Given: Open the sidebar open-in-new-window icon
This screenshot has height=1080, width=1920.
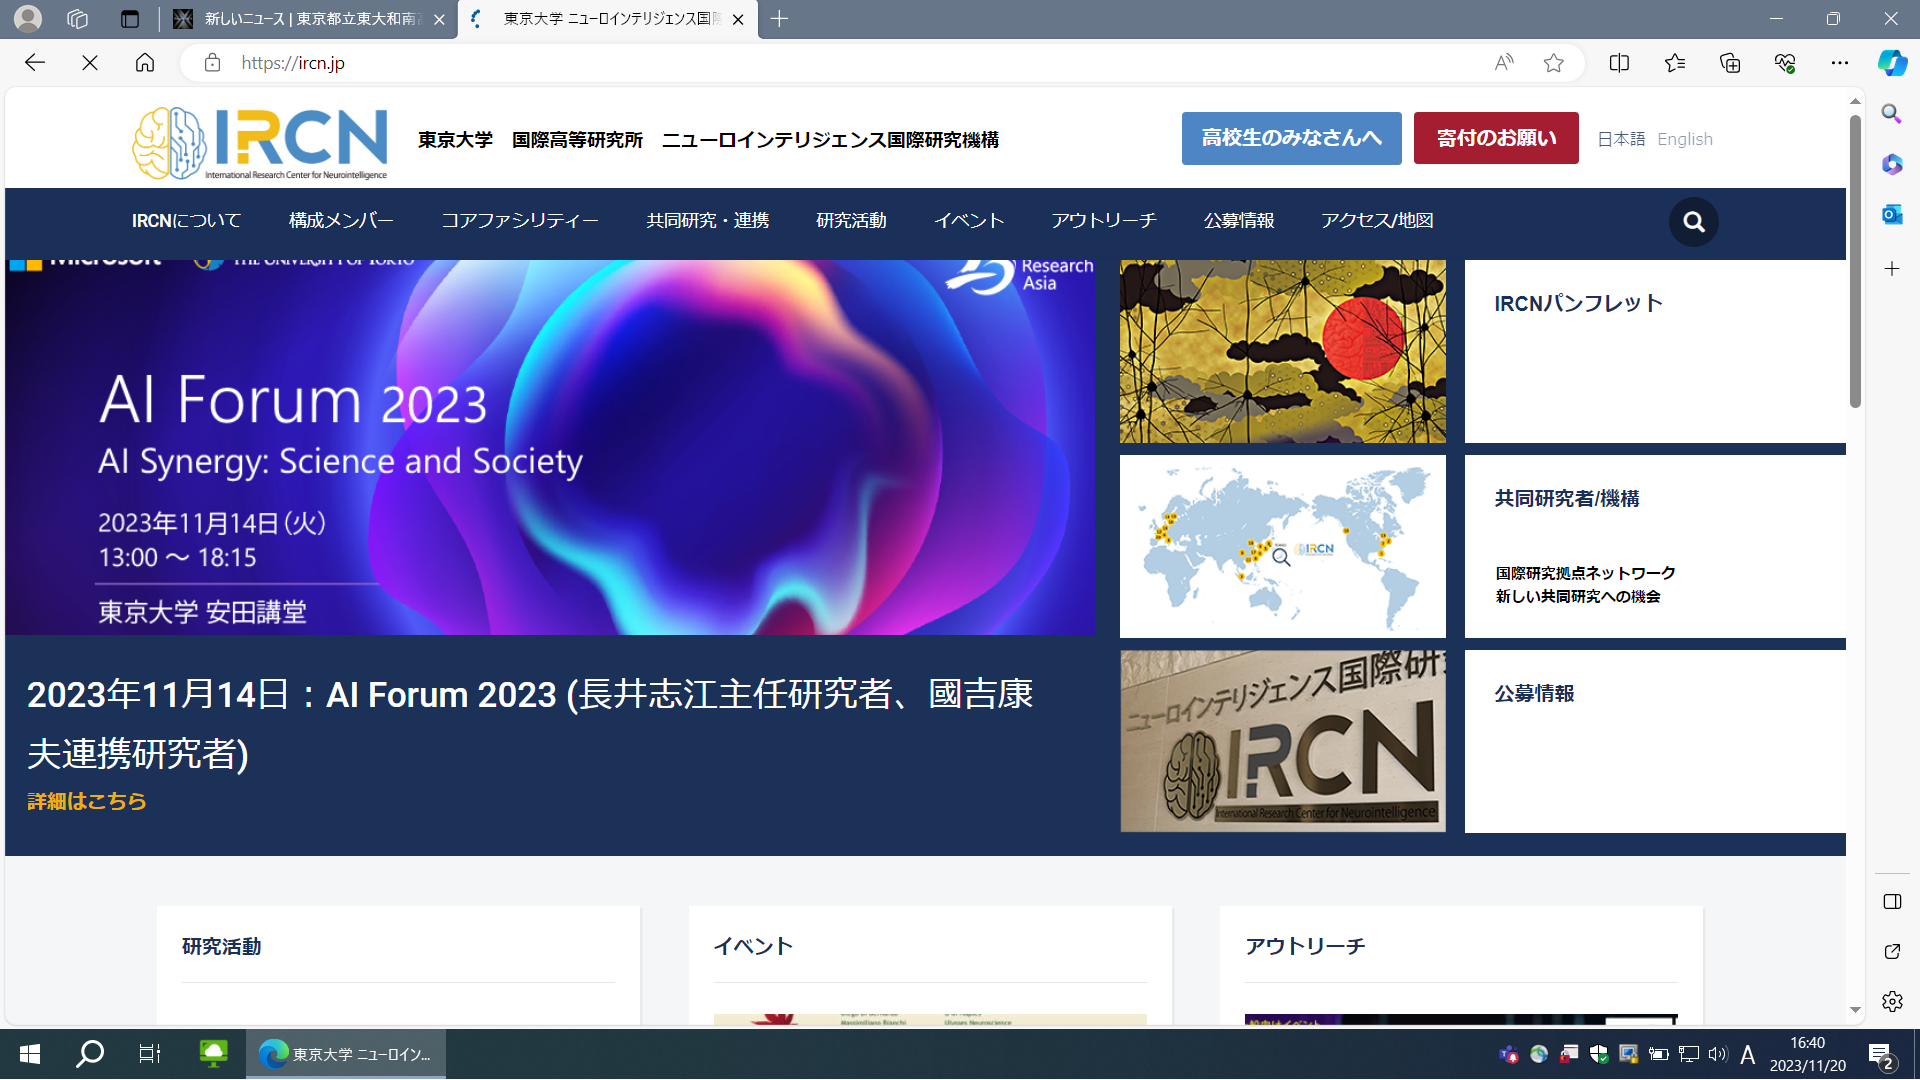Looking at the screenshot, I should (x=1892, y=951).
